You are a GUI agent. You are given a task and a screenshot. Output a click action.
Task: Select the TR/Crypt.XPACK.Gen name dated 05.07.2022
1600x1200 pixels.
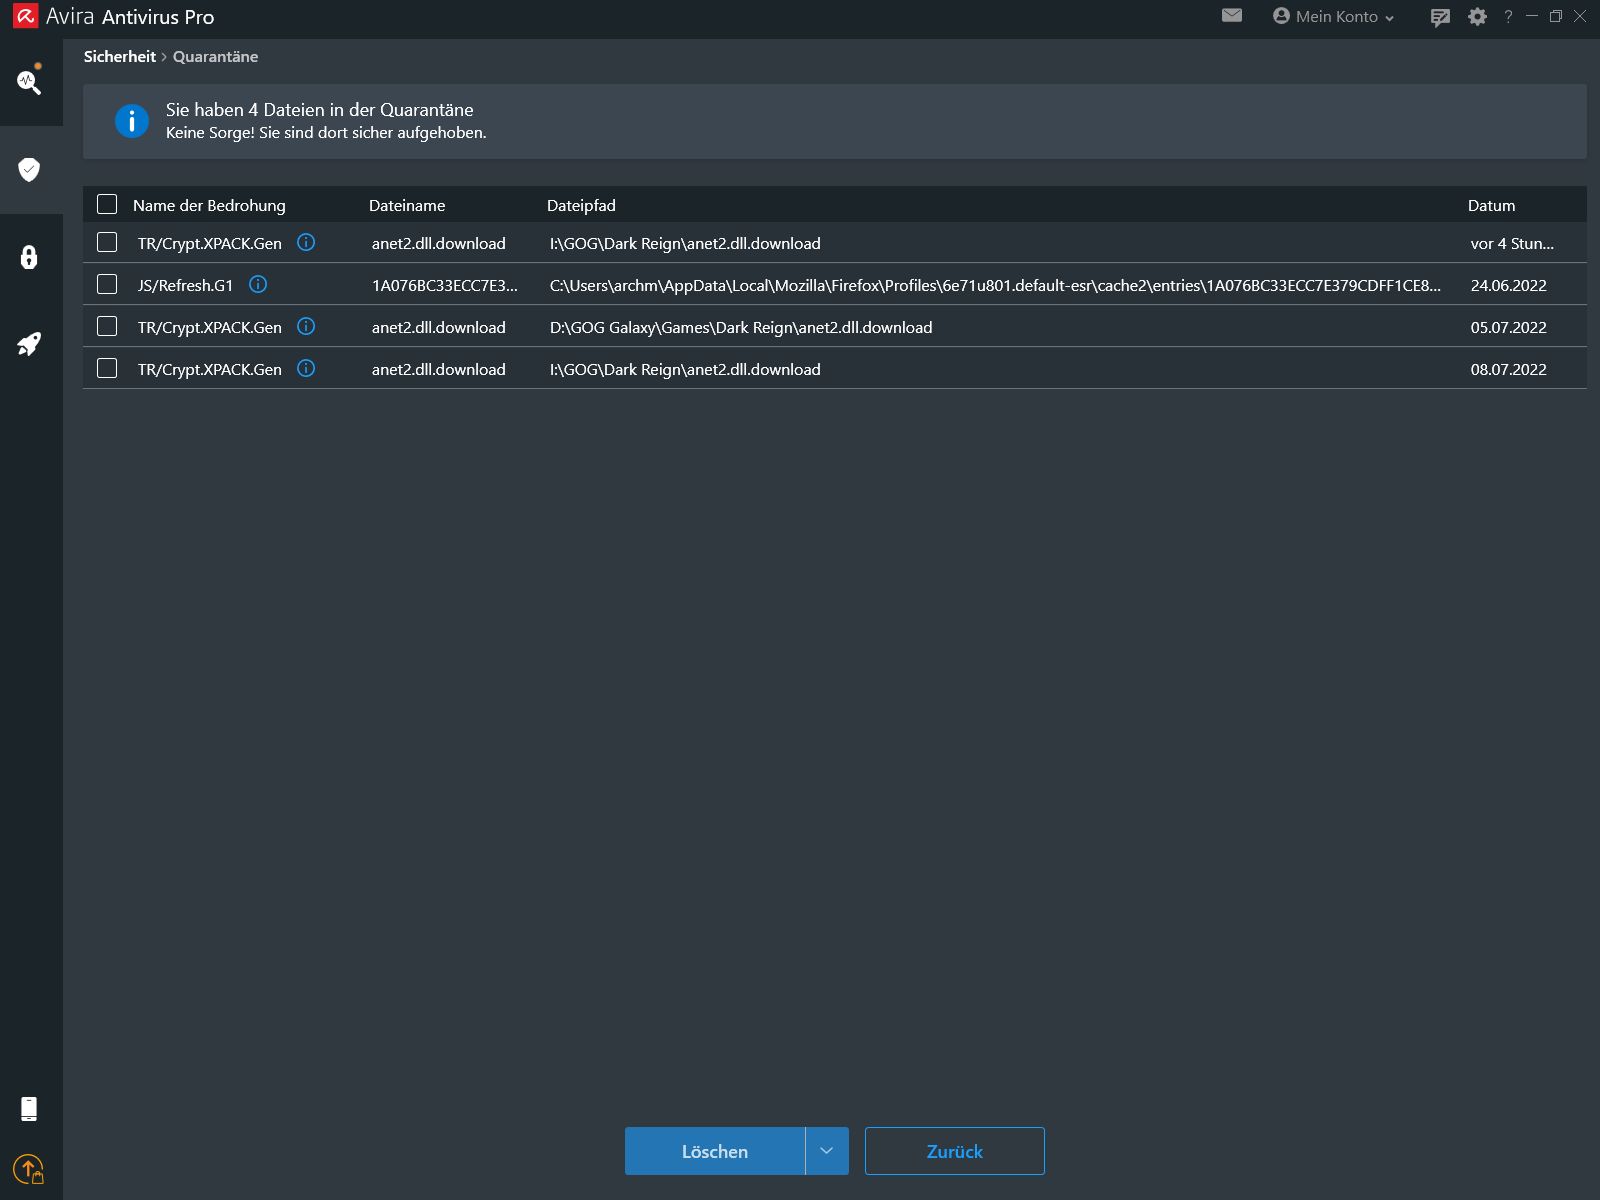tap(210, 327)
